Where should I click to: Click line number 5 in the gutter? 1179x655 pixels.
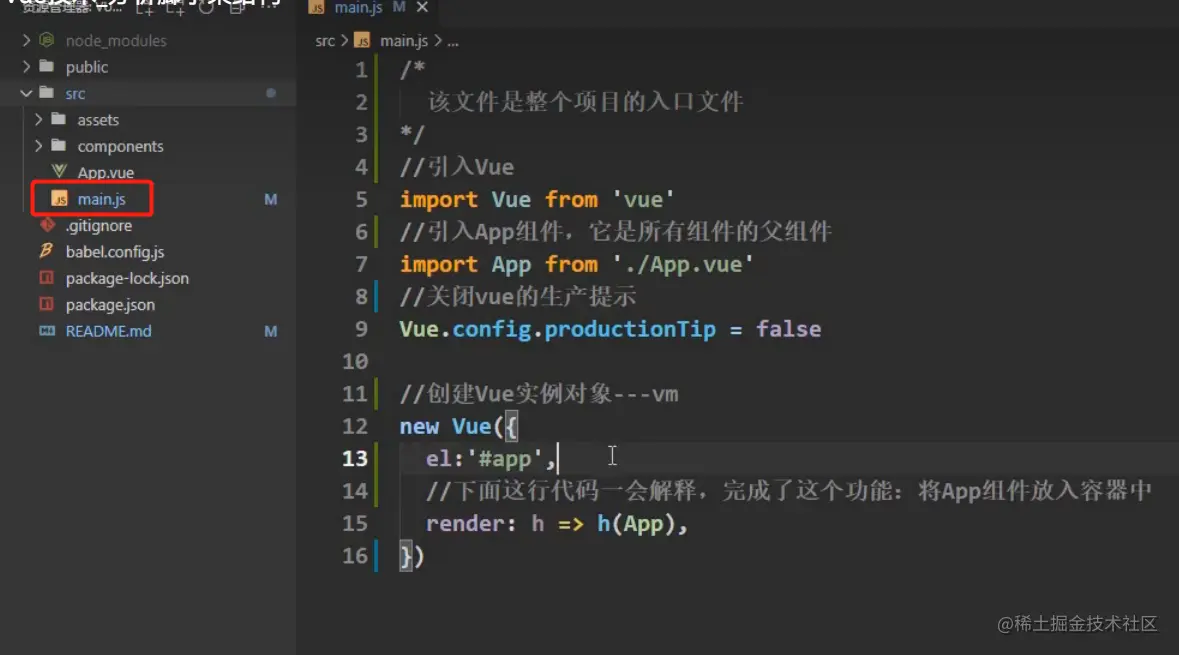[x=361, y=199]
